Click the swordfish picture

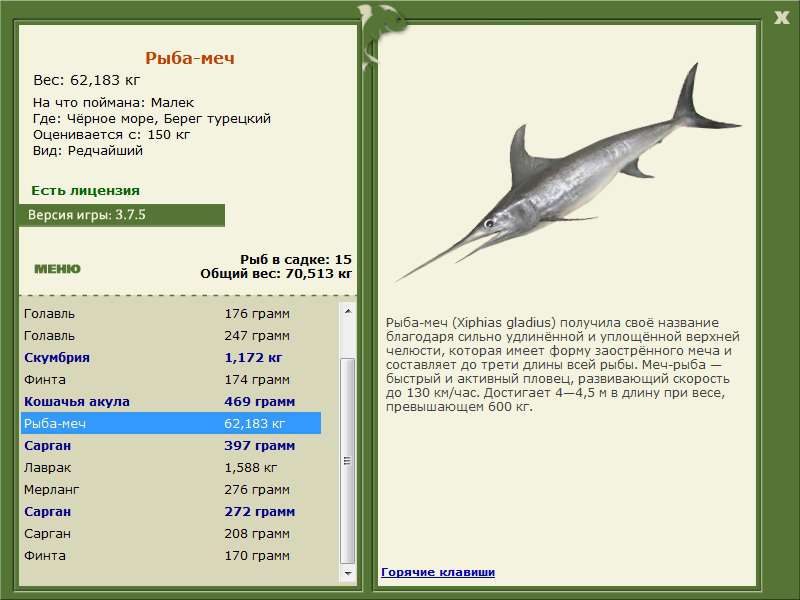point(568,172)
